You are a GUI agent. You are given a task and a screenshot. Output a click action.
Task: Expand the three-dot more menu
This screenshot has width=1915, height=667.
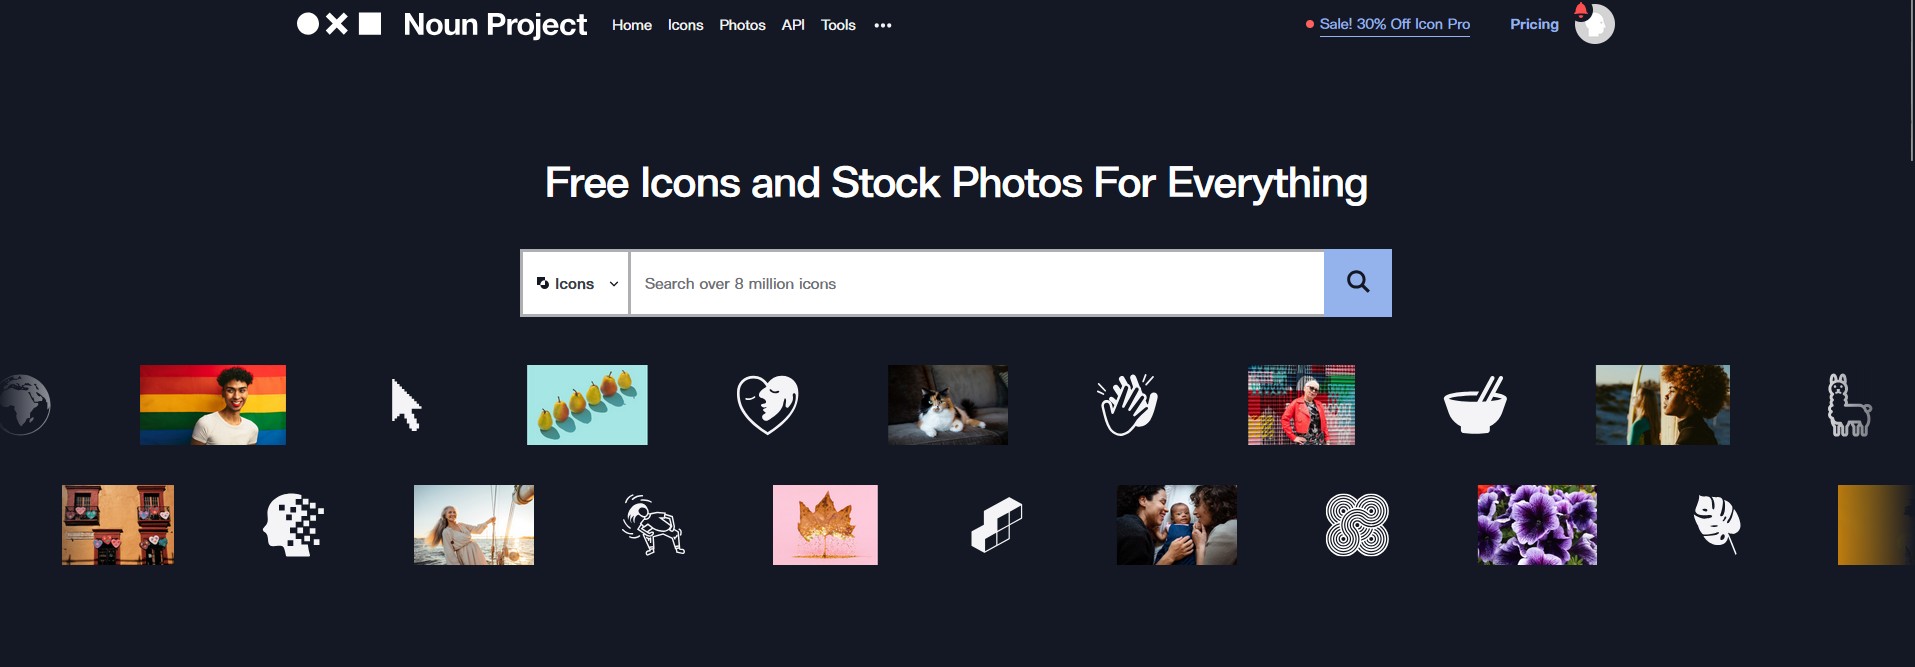[x=882, y=25]
